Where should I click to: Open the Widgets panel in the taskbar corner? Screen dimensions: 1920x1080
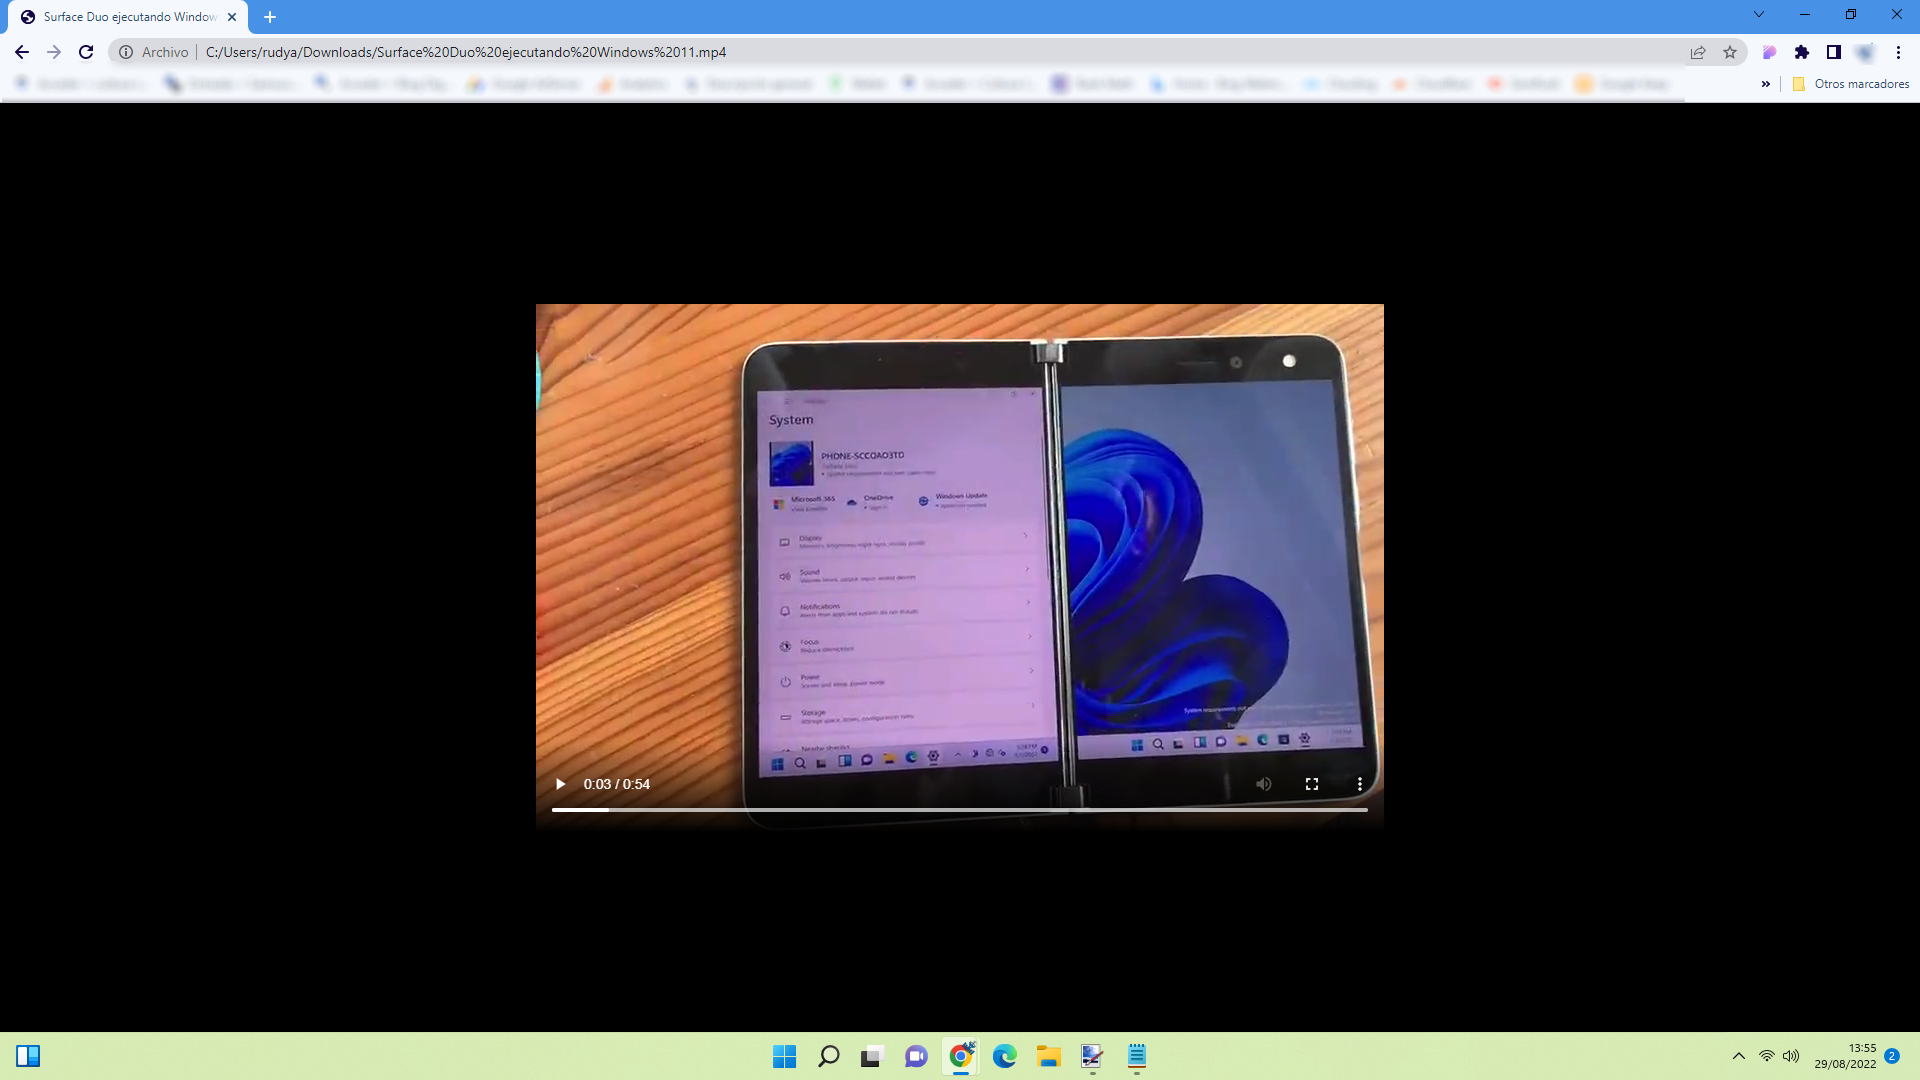pos(28,1056)
